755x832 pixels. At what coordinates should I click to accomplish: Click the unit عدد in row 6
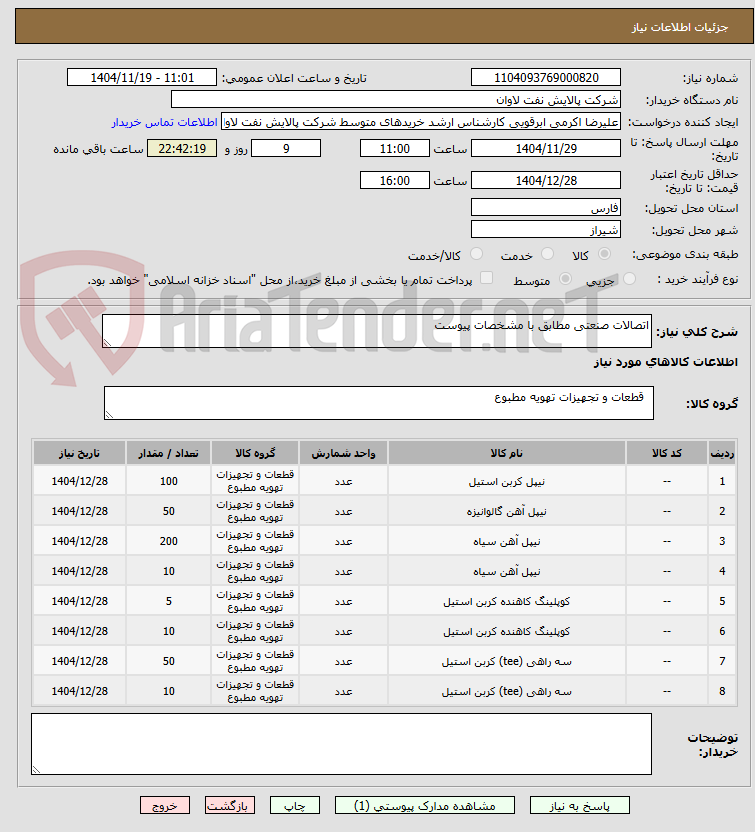click(343, 632)
